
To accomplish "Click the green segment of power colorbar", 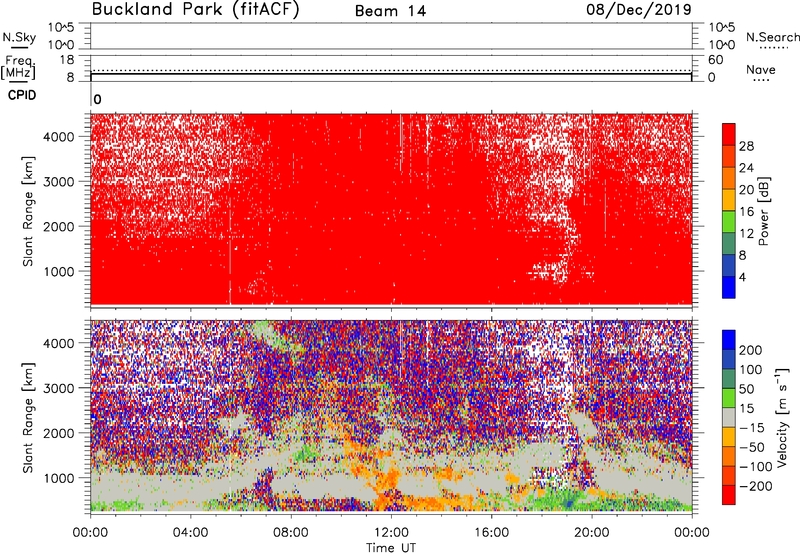I will 729,221.
